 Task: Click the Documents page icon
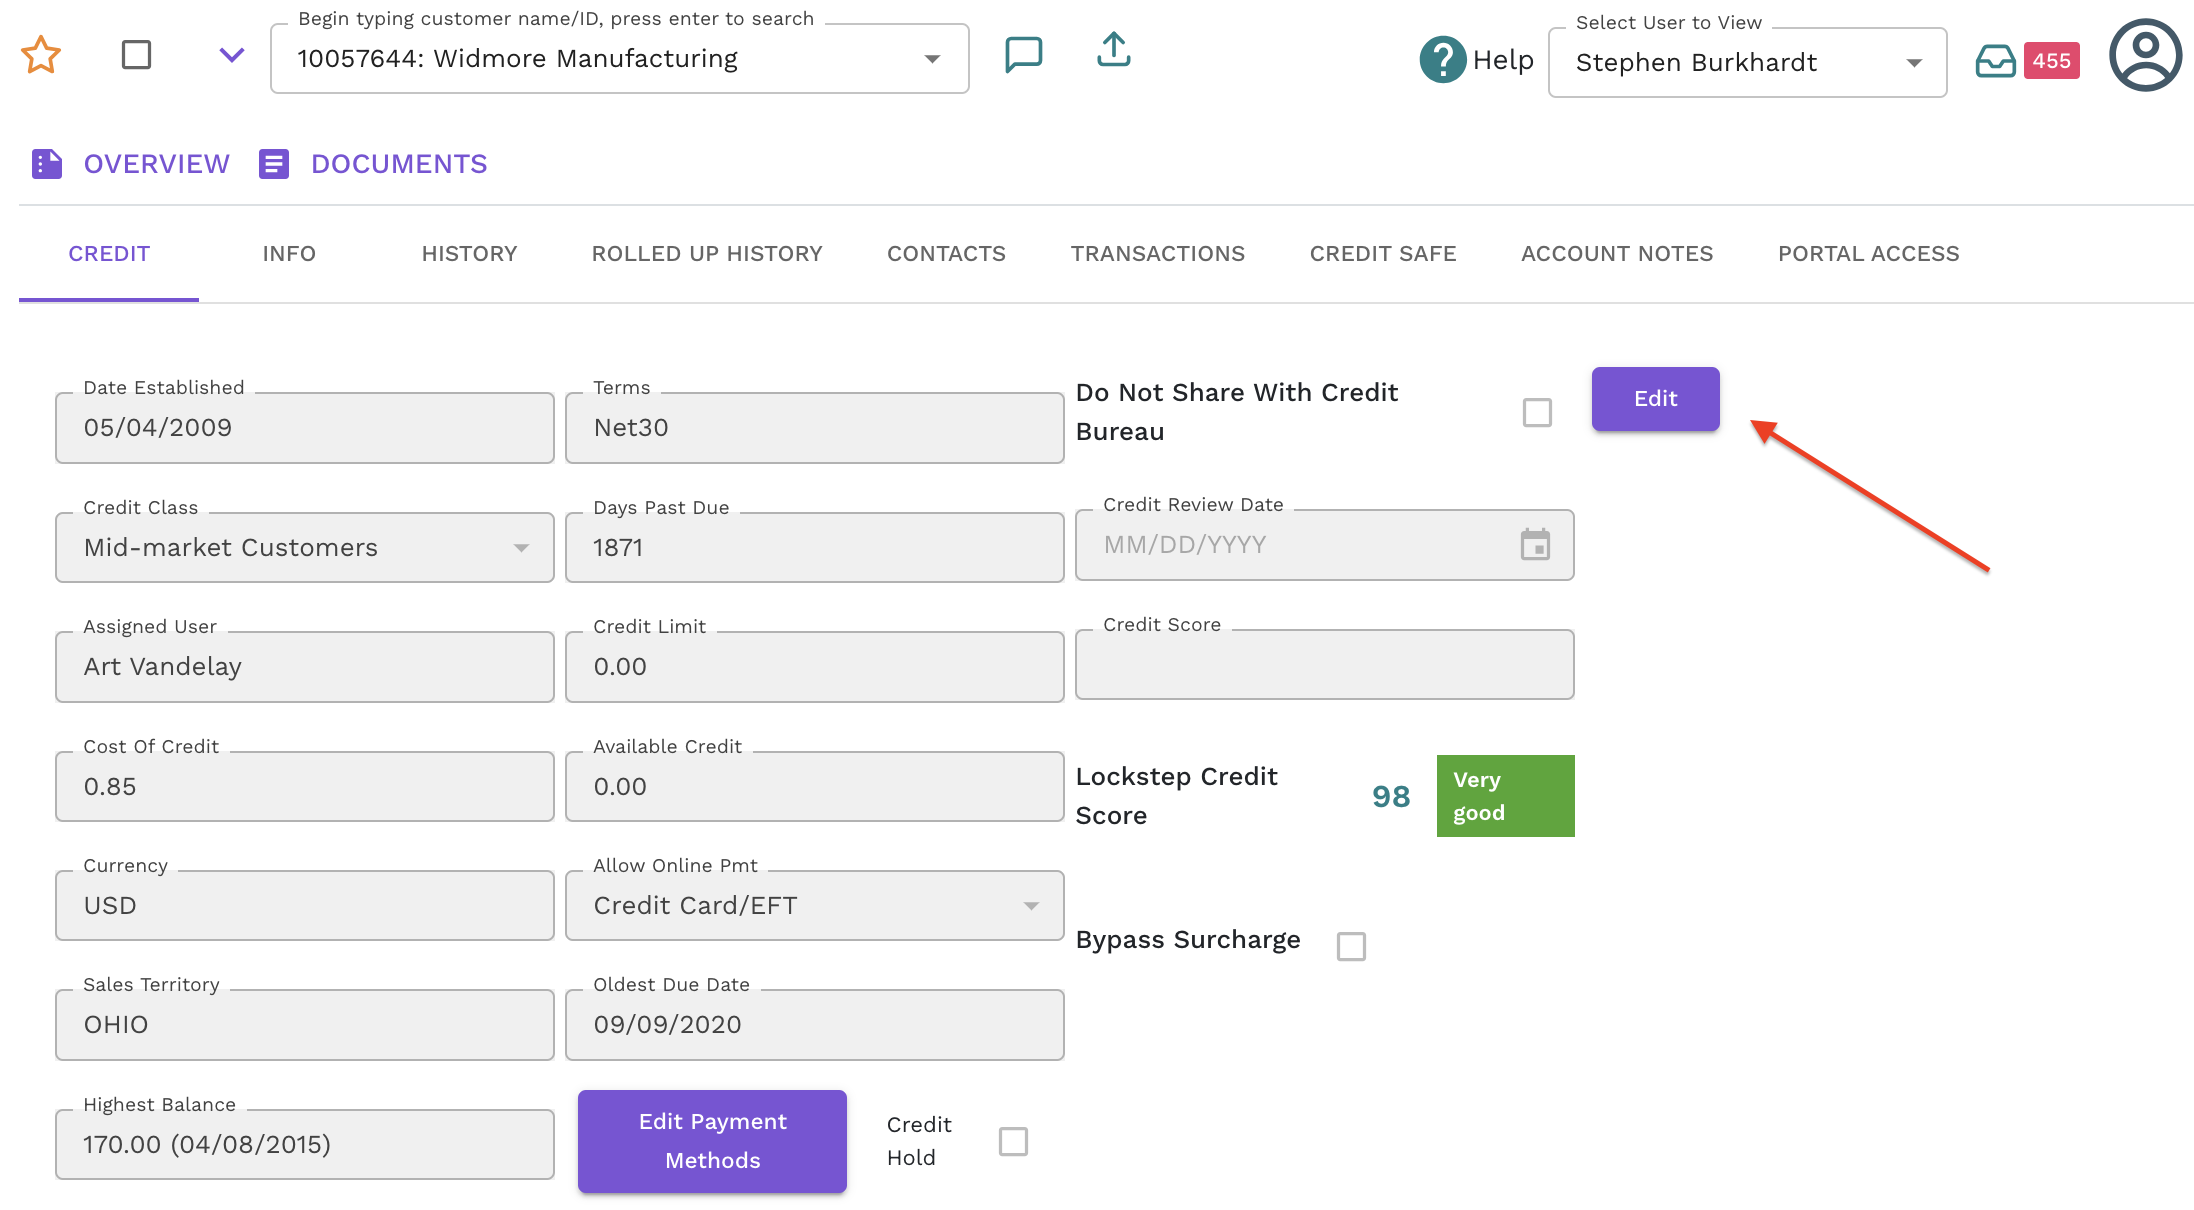click(x=274, y=164)
